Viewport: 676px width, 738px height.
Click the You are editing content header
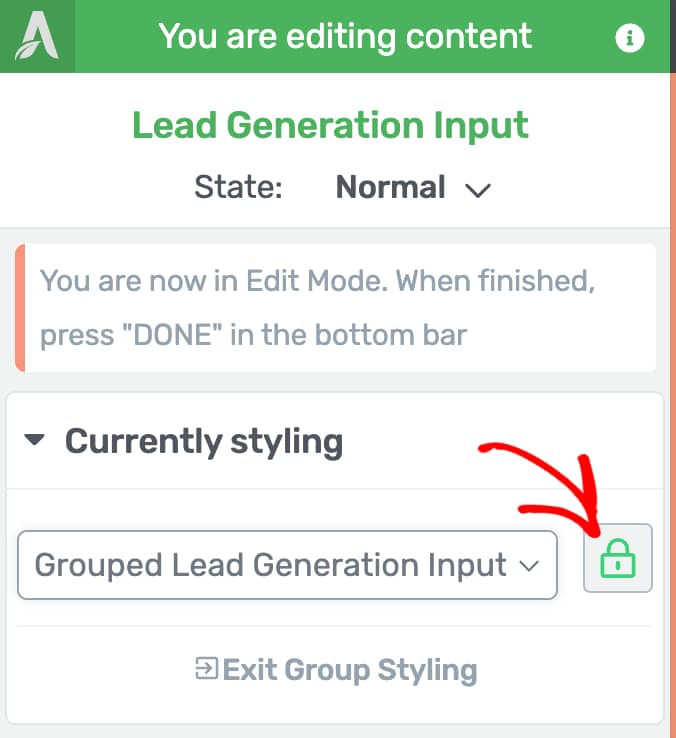345,36
